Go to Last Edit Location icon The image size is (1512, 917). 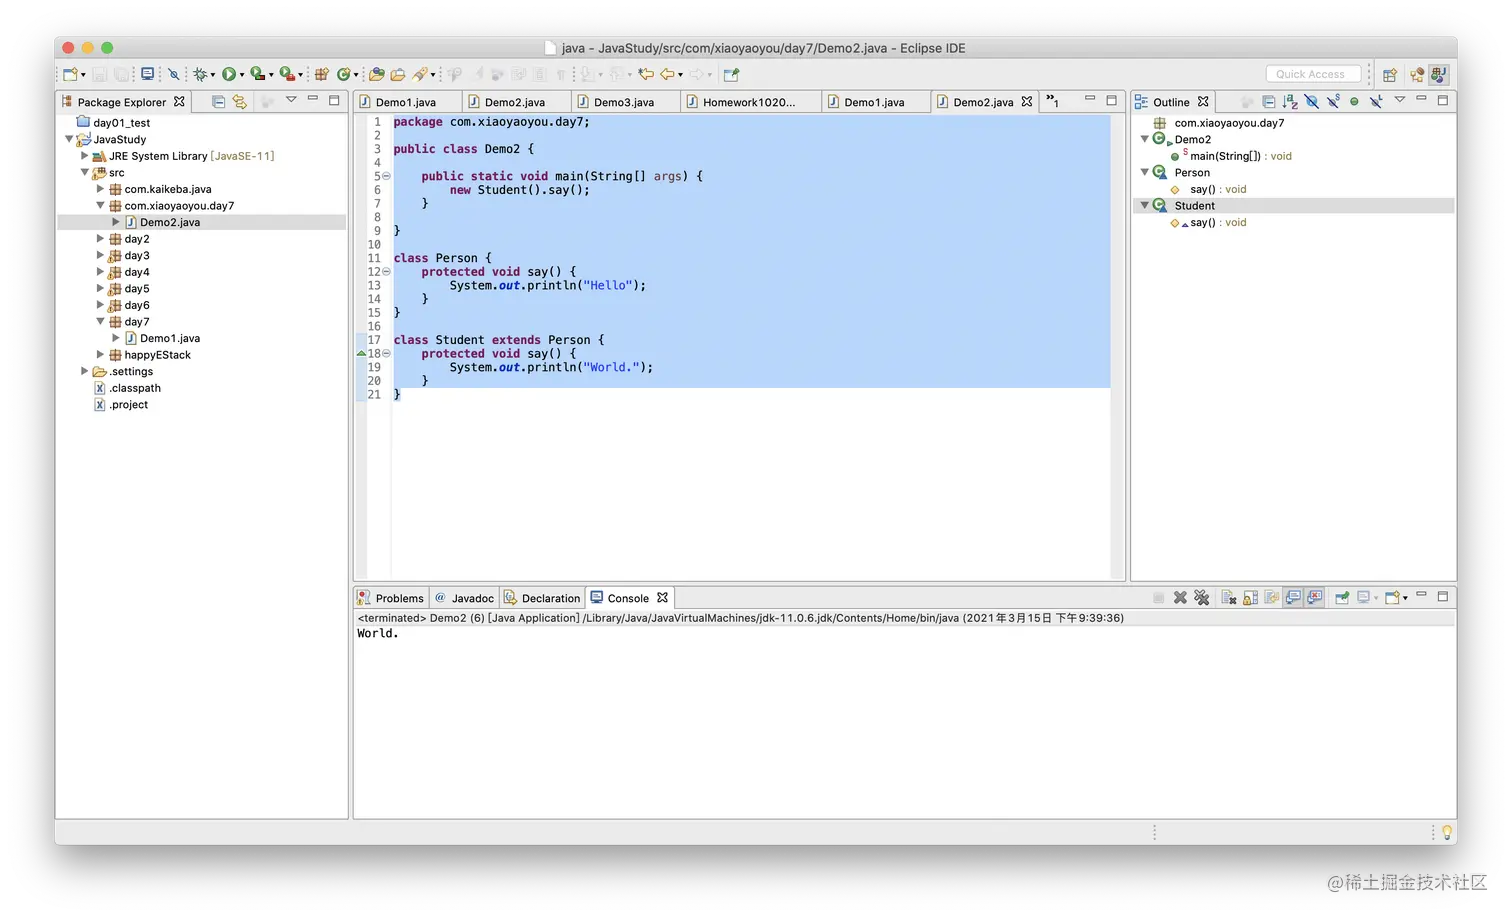(646, 74)
